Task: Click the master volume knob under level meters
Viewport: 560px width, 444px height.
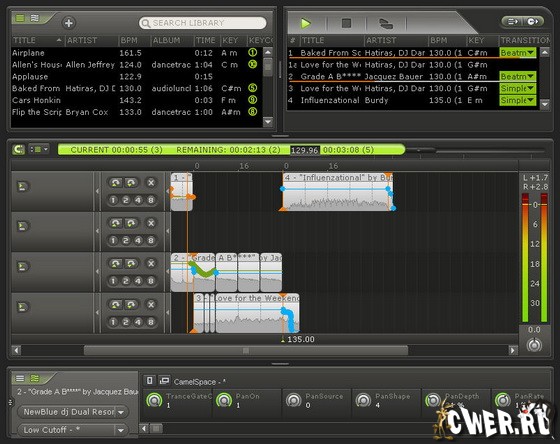Action: click(x=534, y=345)
